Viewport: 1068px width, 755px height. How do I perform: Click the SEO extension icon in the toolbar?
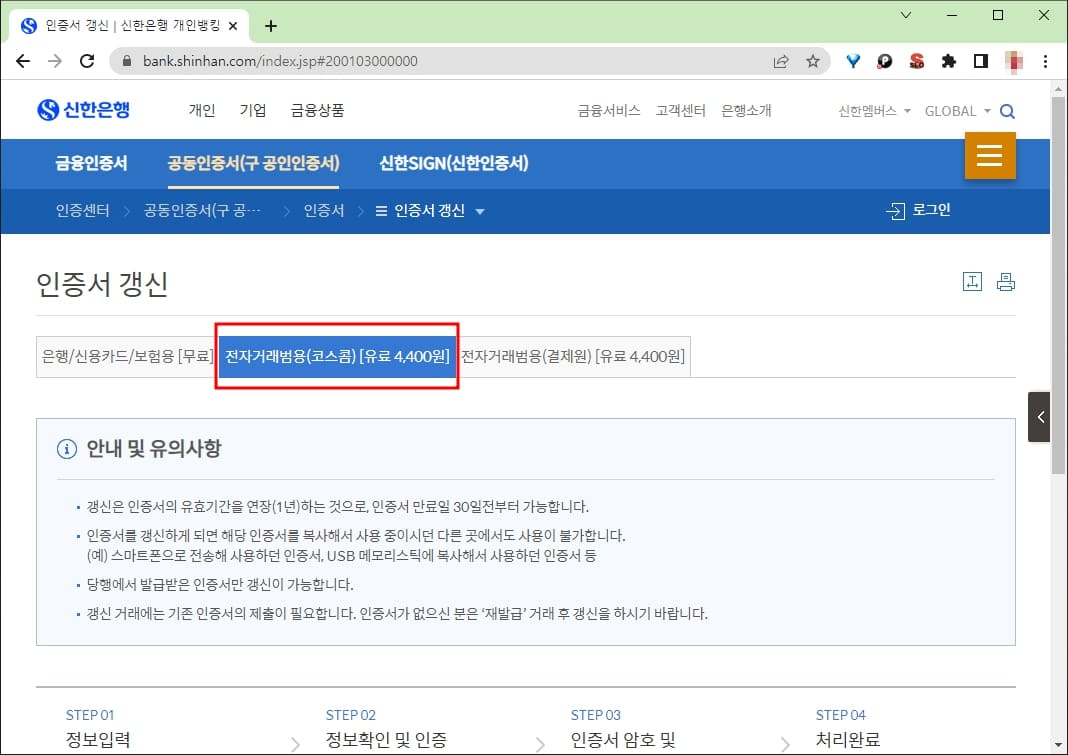pos(917,61)
